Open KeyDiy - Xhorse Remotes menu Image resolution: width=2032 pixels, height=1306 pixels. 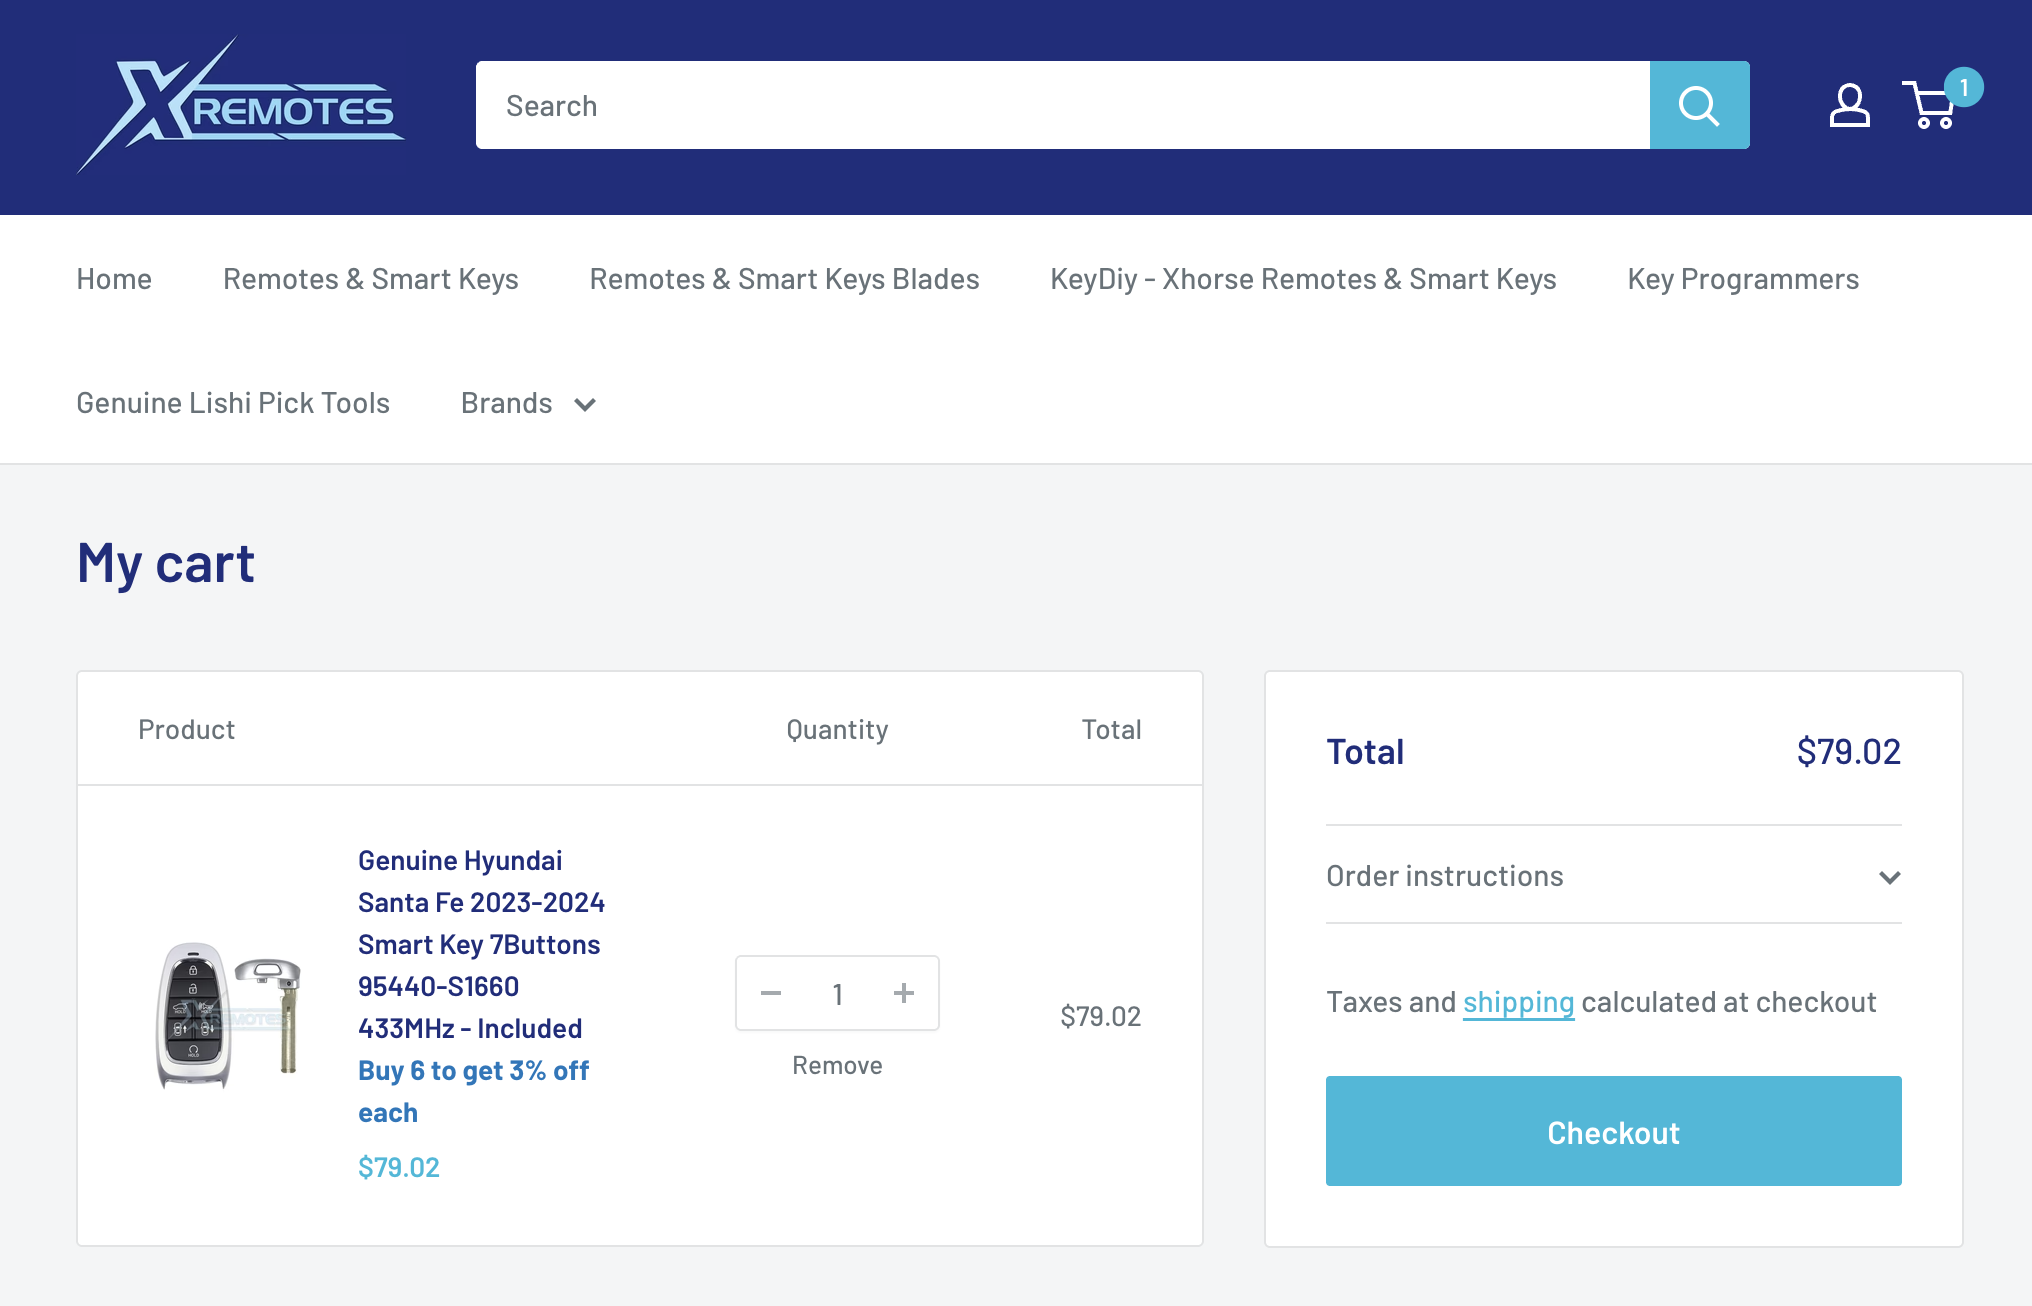[x=1303, y=279]
